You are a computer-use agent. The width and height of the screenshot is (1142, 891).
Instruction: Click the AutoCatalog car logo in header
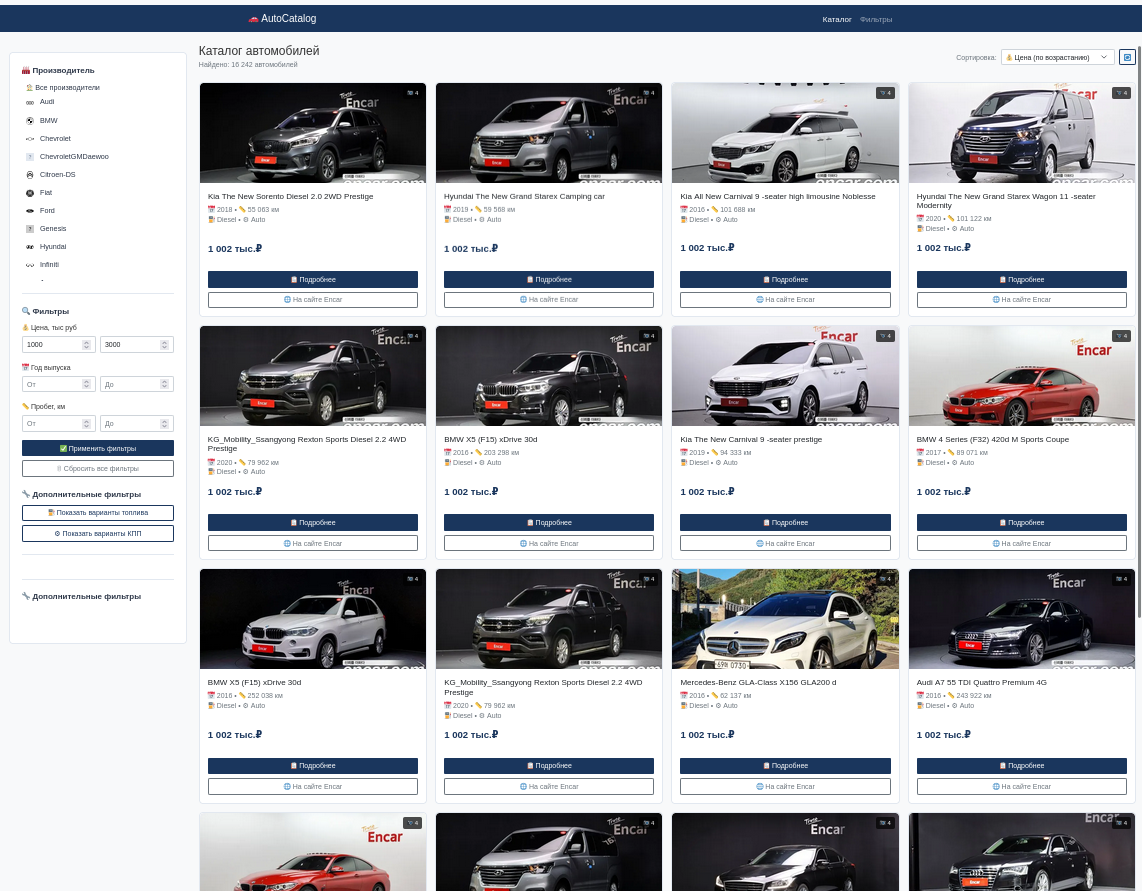pos(253,19)
